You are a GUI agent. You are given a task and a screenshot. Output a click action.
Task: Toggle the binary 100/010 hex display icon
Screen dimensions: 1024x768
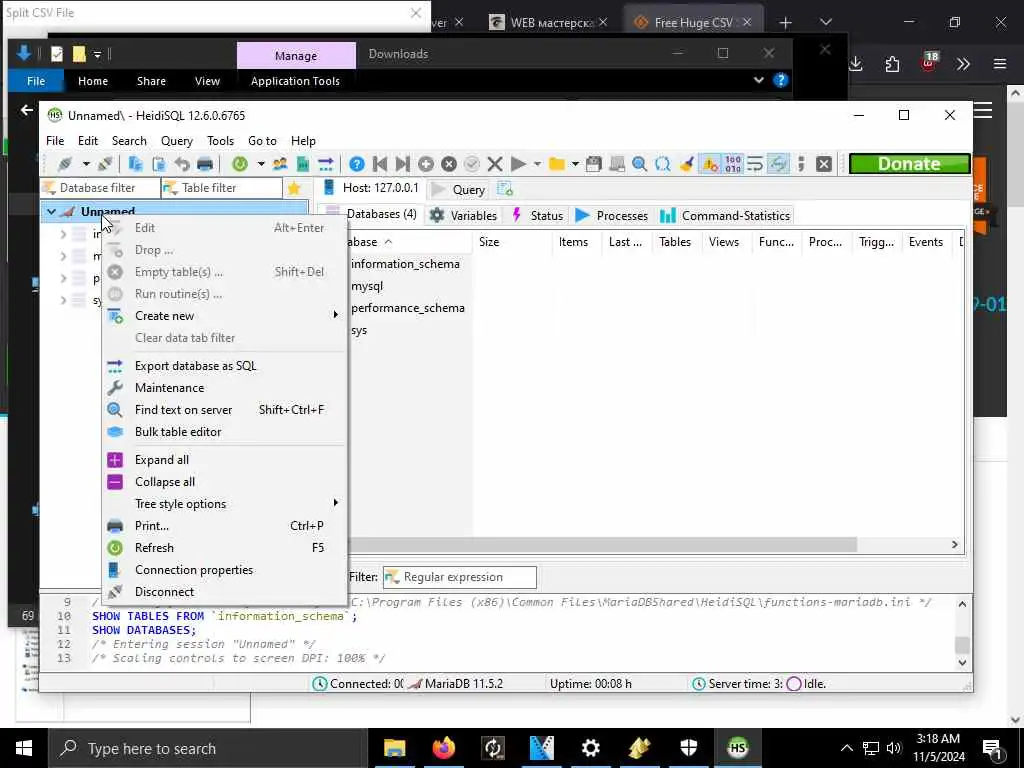(x=733, y=164)
